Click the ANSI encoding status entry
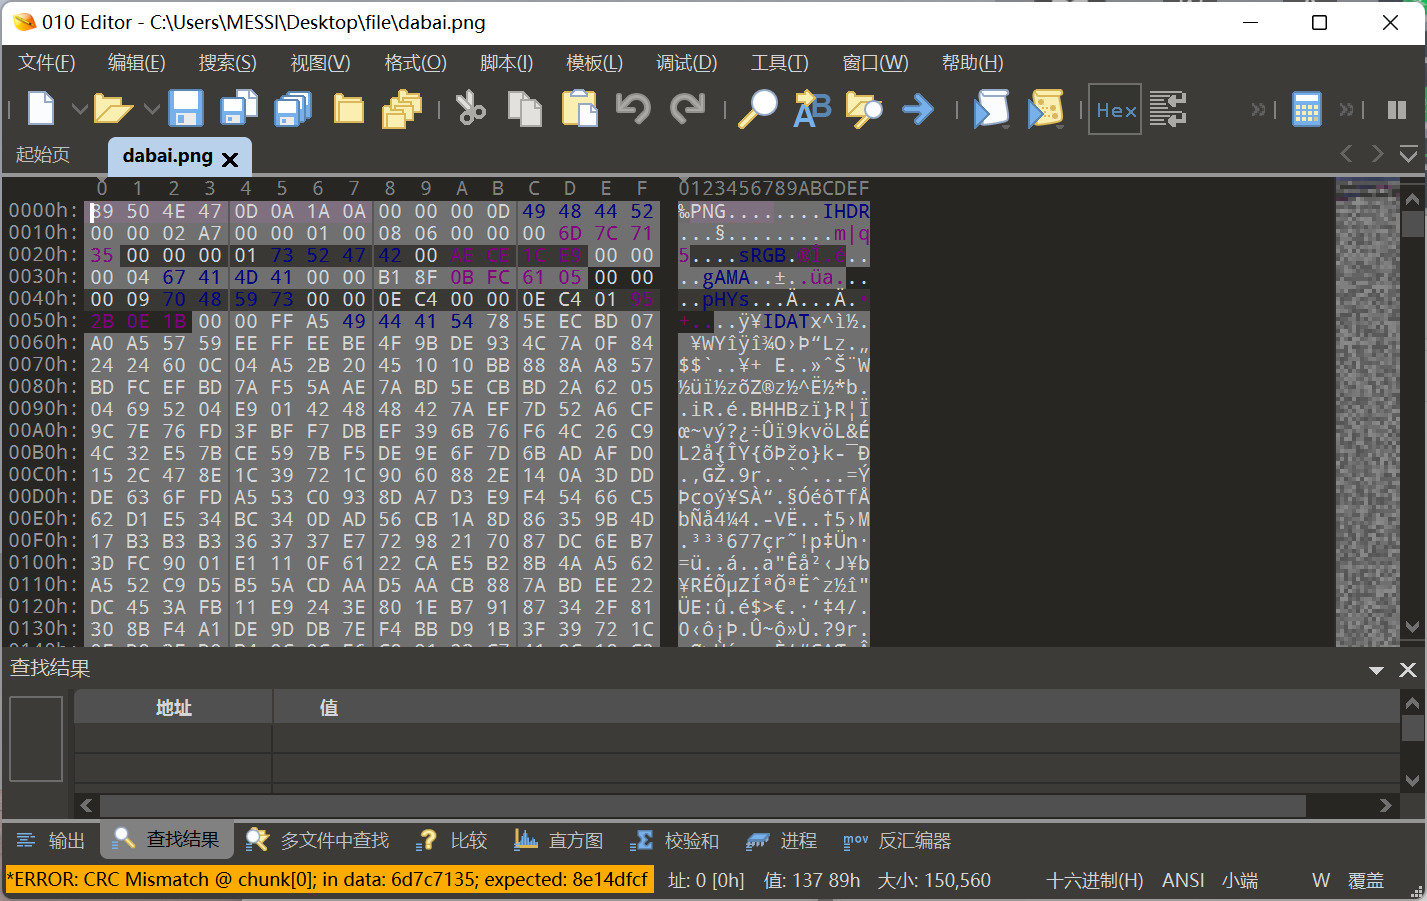Screen dimensions: 1427x901 click(1183, 880)
